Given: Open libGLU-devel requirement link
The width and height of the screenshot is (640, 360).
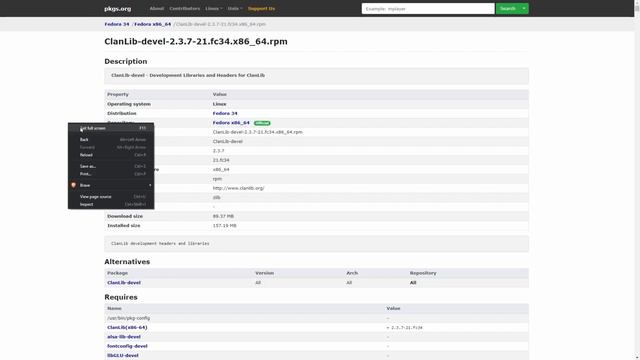Looking at the screenshot, I should (x=123, y=356).
